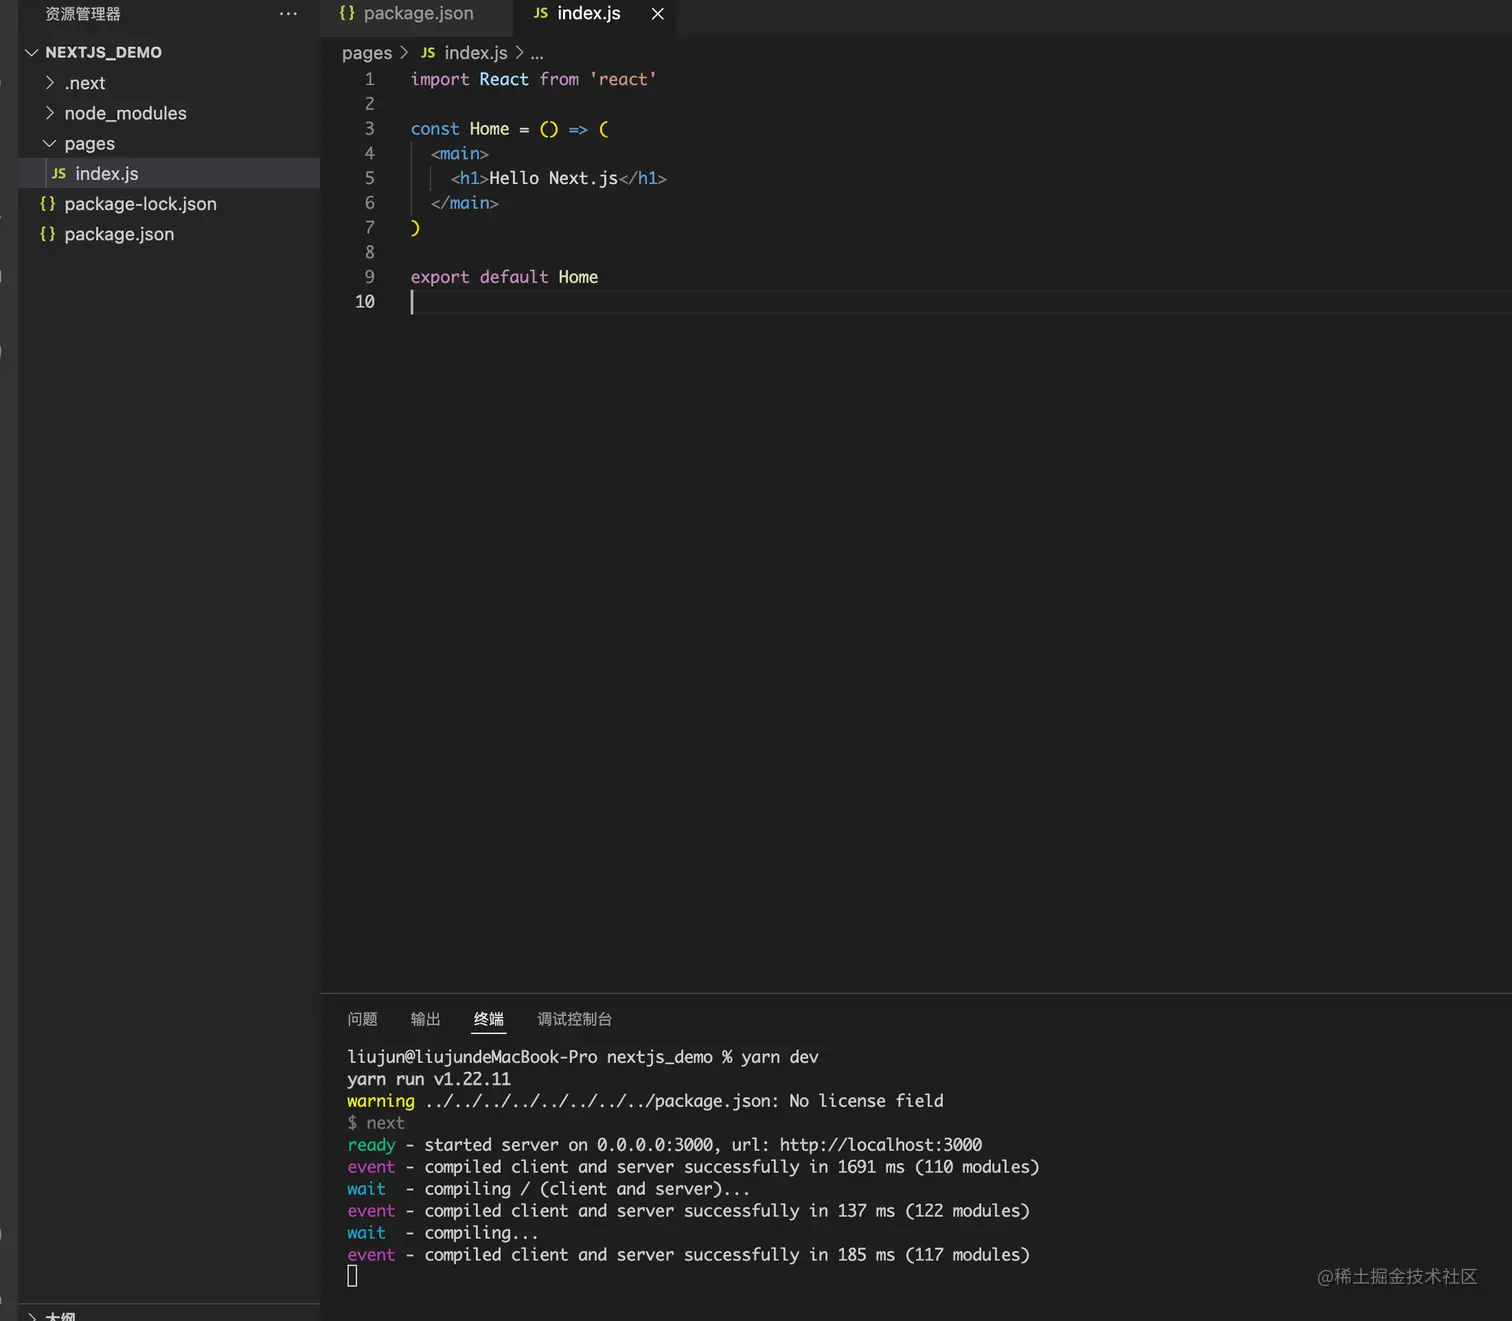Open the explorer more actions ellipsis menu
Screen dimensions: 1512x1321
pos(288,14)
